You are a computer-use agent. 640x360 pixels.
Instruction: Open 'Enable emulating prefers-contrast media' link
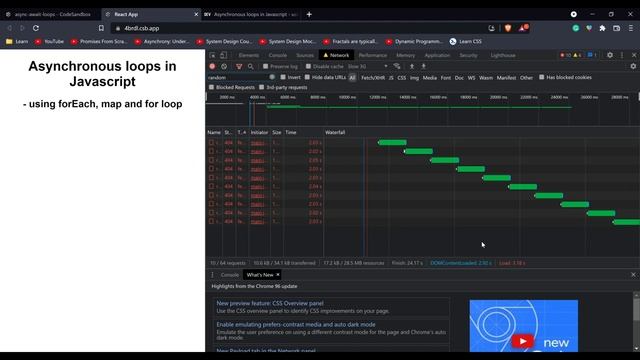tap(296, 324)
